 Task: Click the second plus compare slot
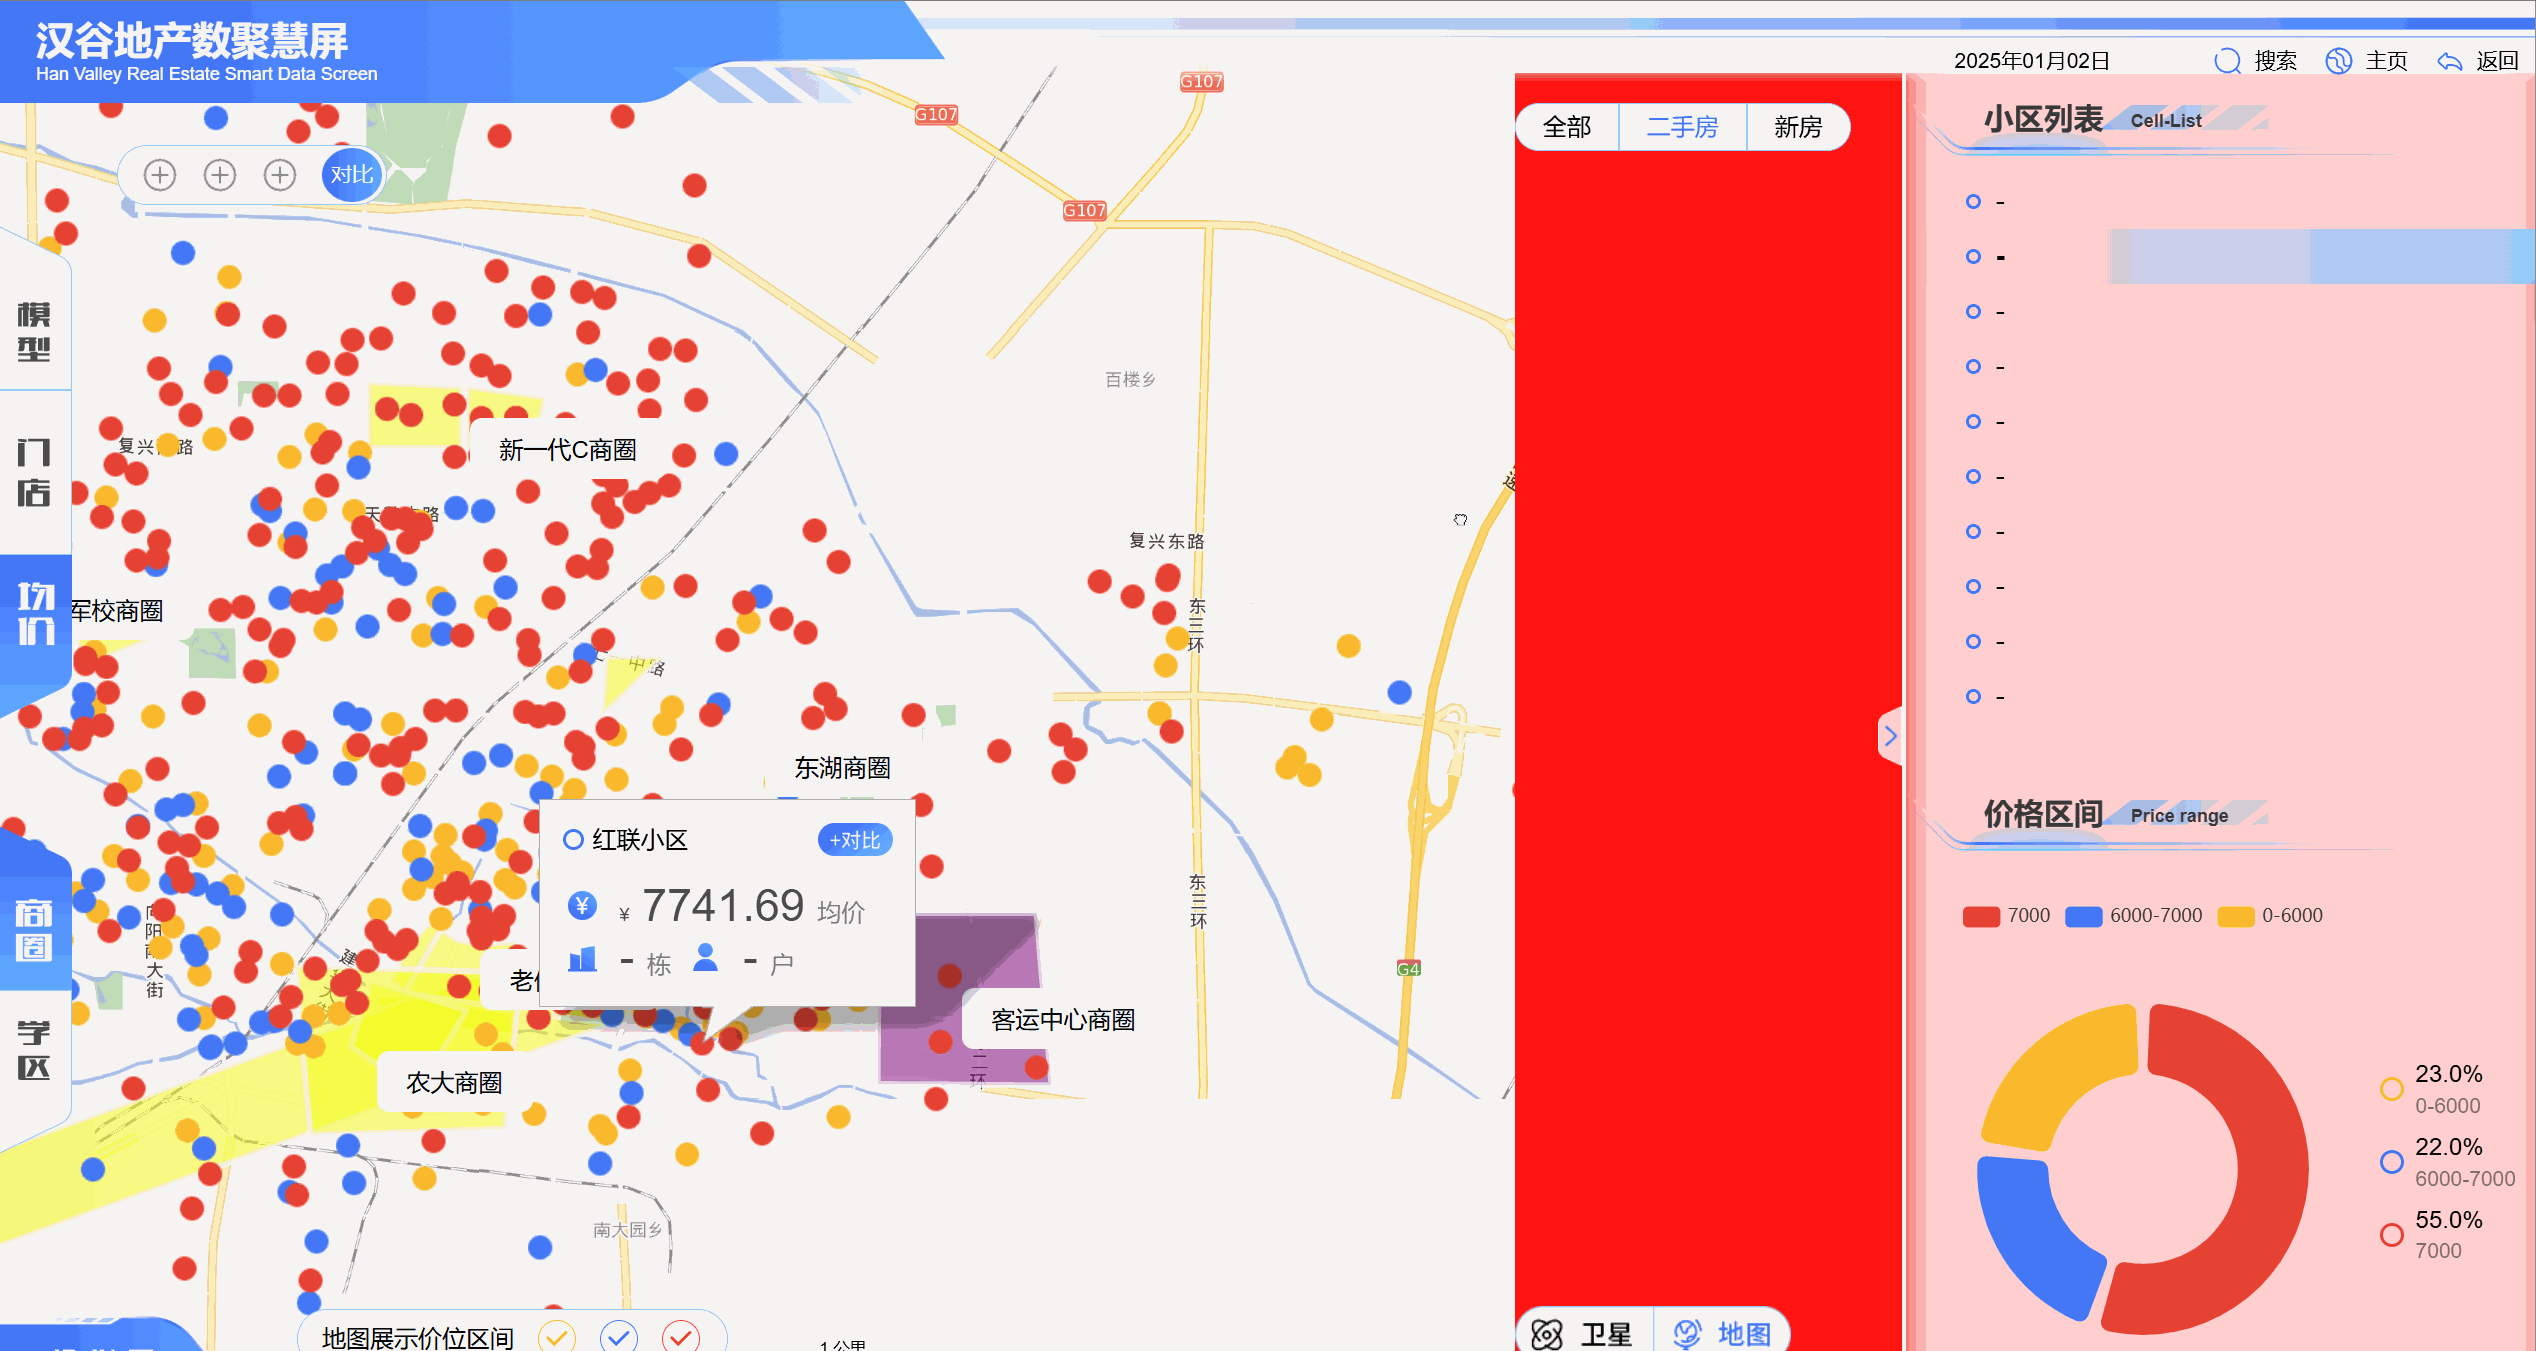[x=220, y=175]
